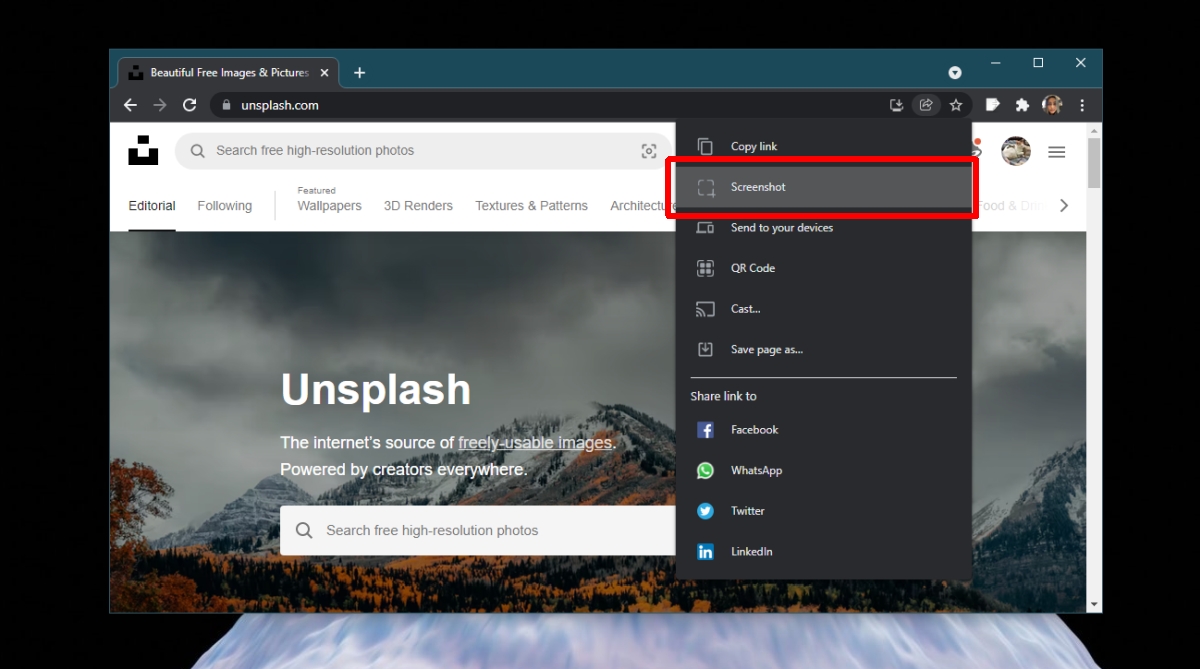Click the extension icon beside the puzzle piece
Image resolution: width=1200 pixels, height=669 pixels.
click(993, 105)
